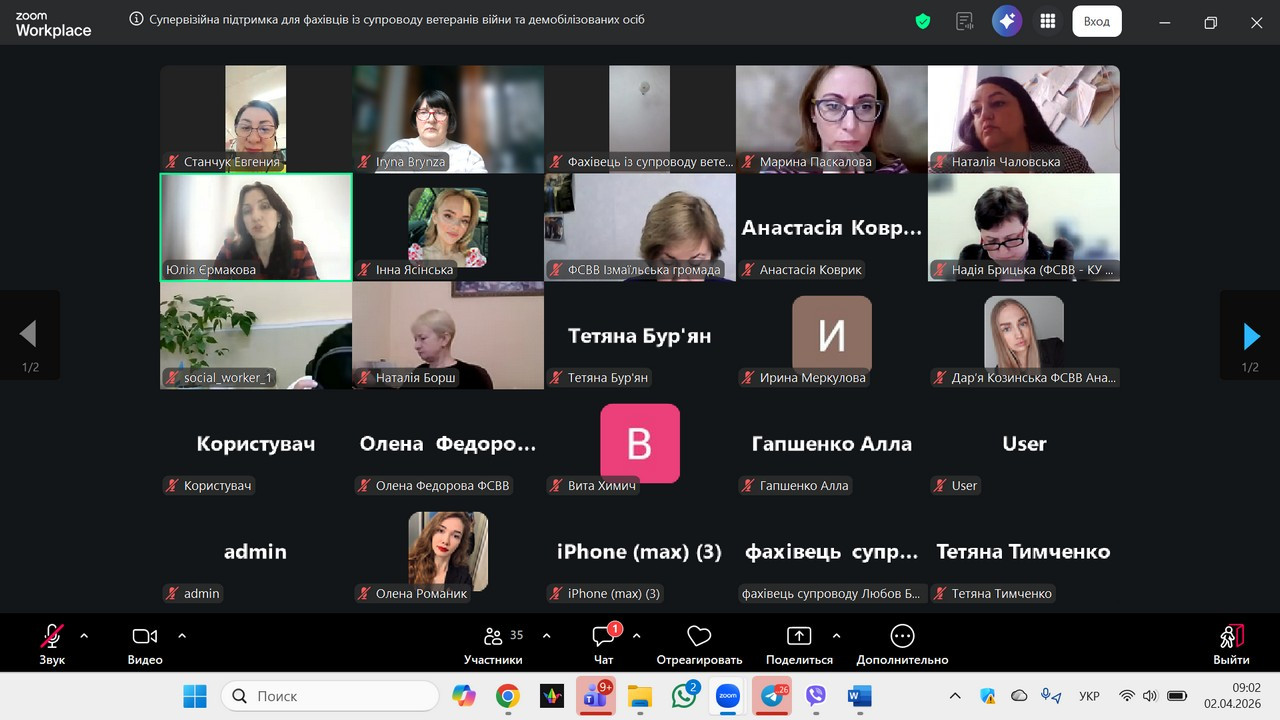Leave the meeting with Выйти
The width and height of the screenshot is (1280, 720).
(x=1231, y=644)
